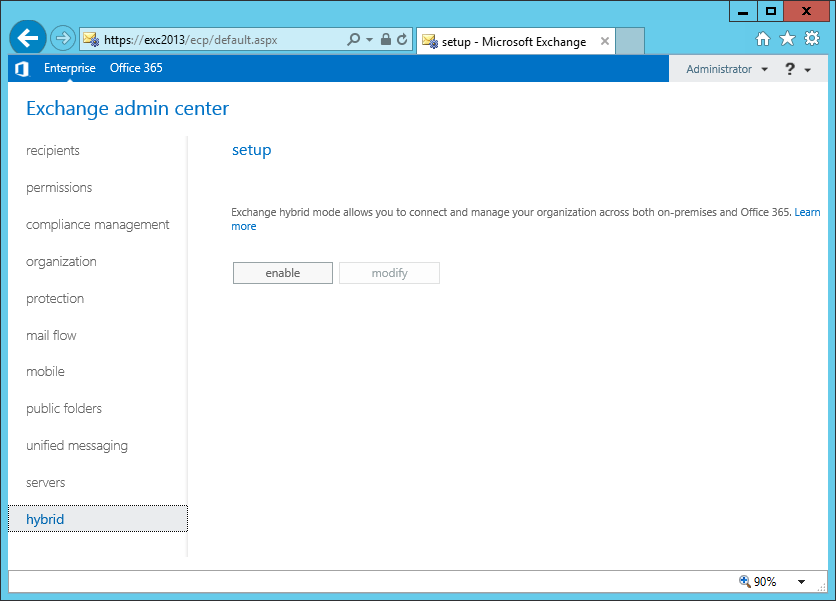Open browser Tools gear icon
Screen dimensions: 836x601
(811, 38)
